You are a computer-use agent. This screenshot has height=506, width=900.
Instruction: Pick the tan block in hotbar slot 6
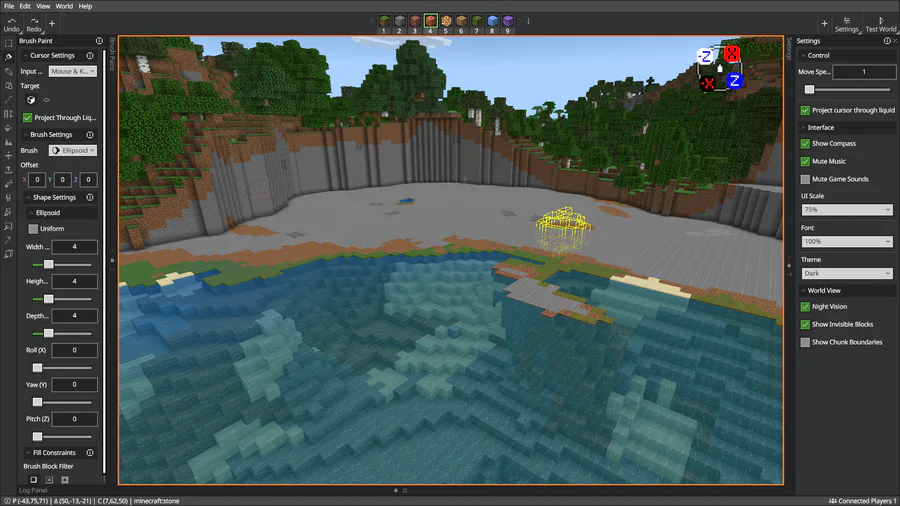(x=461, y=21)
